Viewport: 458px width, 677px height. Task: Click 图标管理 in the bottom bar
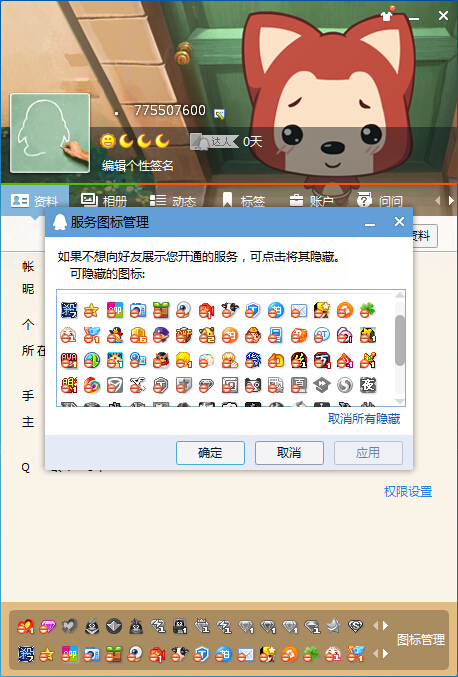(x=420, y=639)
